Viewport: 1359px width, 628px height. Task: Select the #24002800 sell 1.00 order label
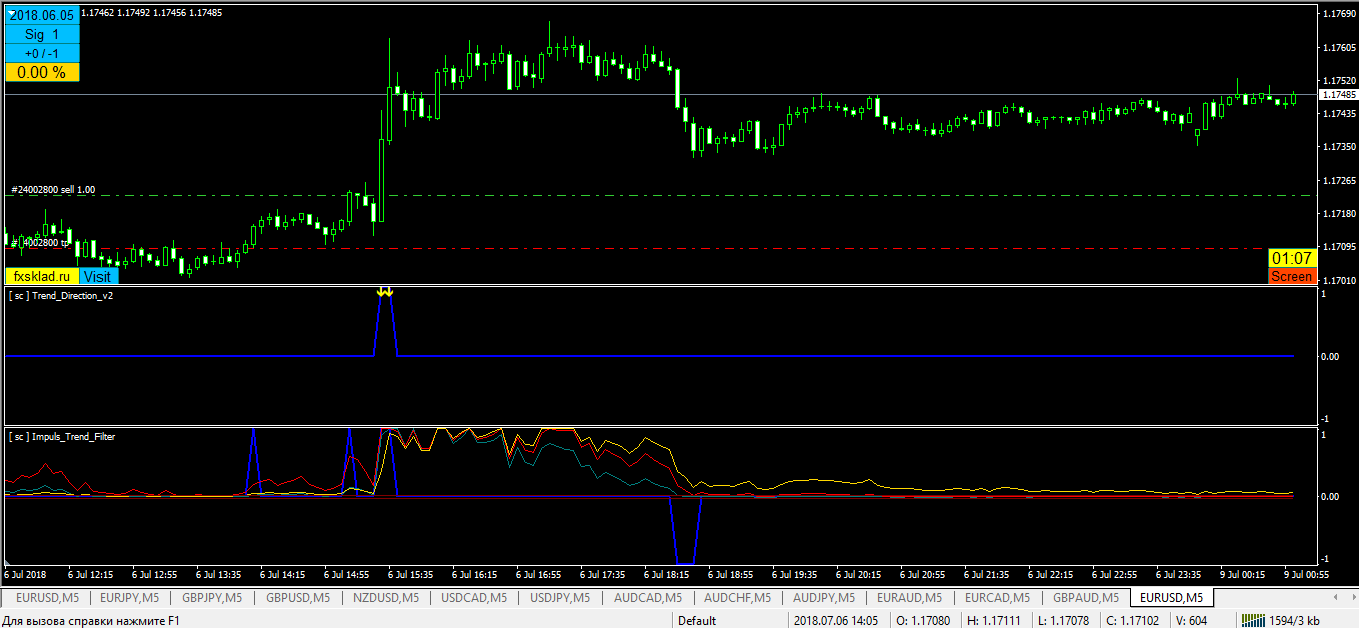coord(53,189)
